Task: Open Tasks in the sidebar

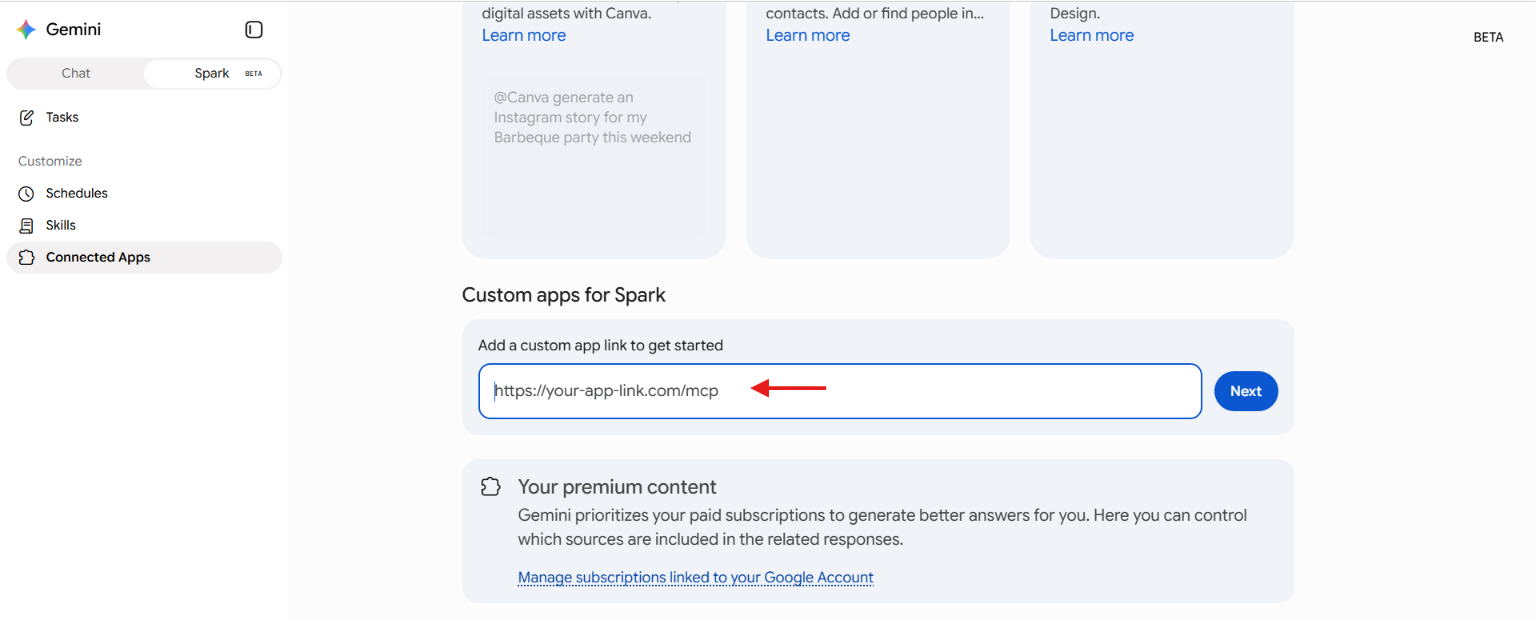Action: [x=144, y=117]
